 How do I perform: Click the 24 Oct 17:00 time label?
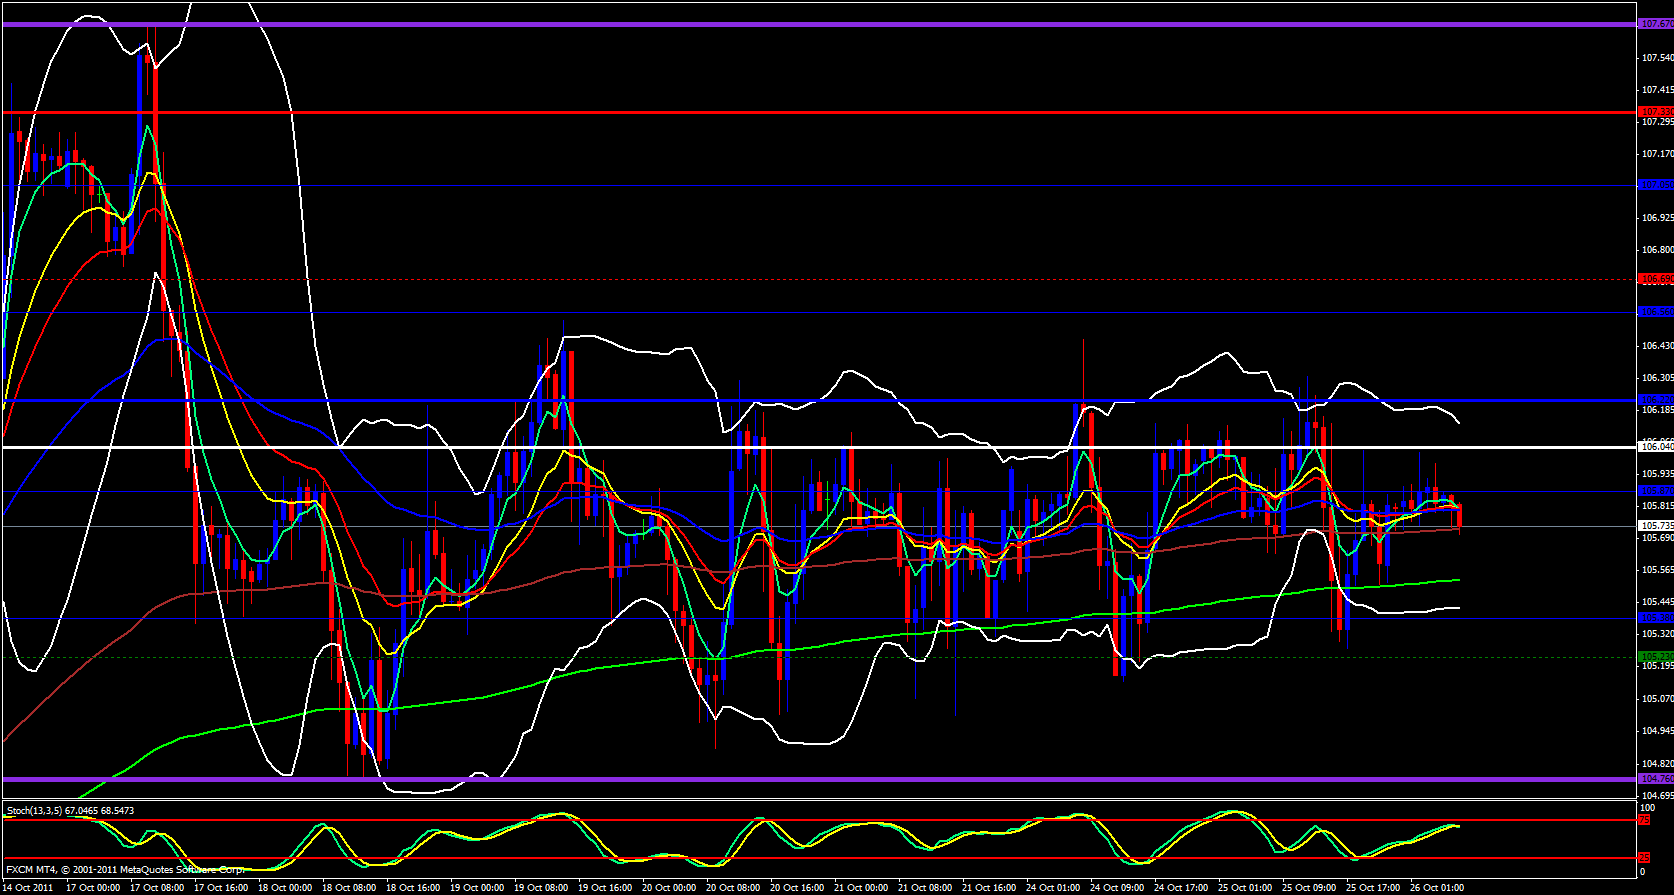click(1181, 888)
